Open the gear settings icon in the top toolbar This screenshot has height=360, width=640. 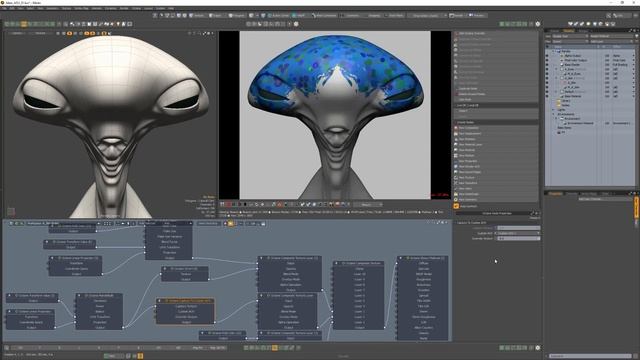(x=538, y=24)
